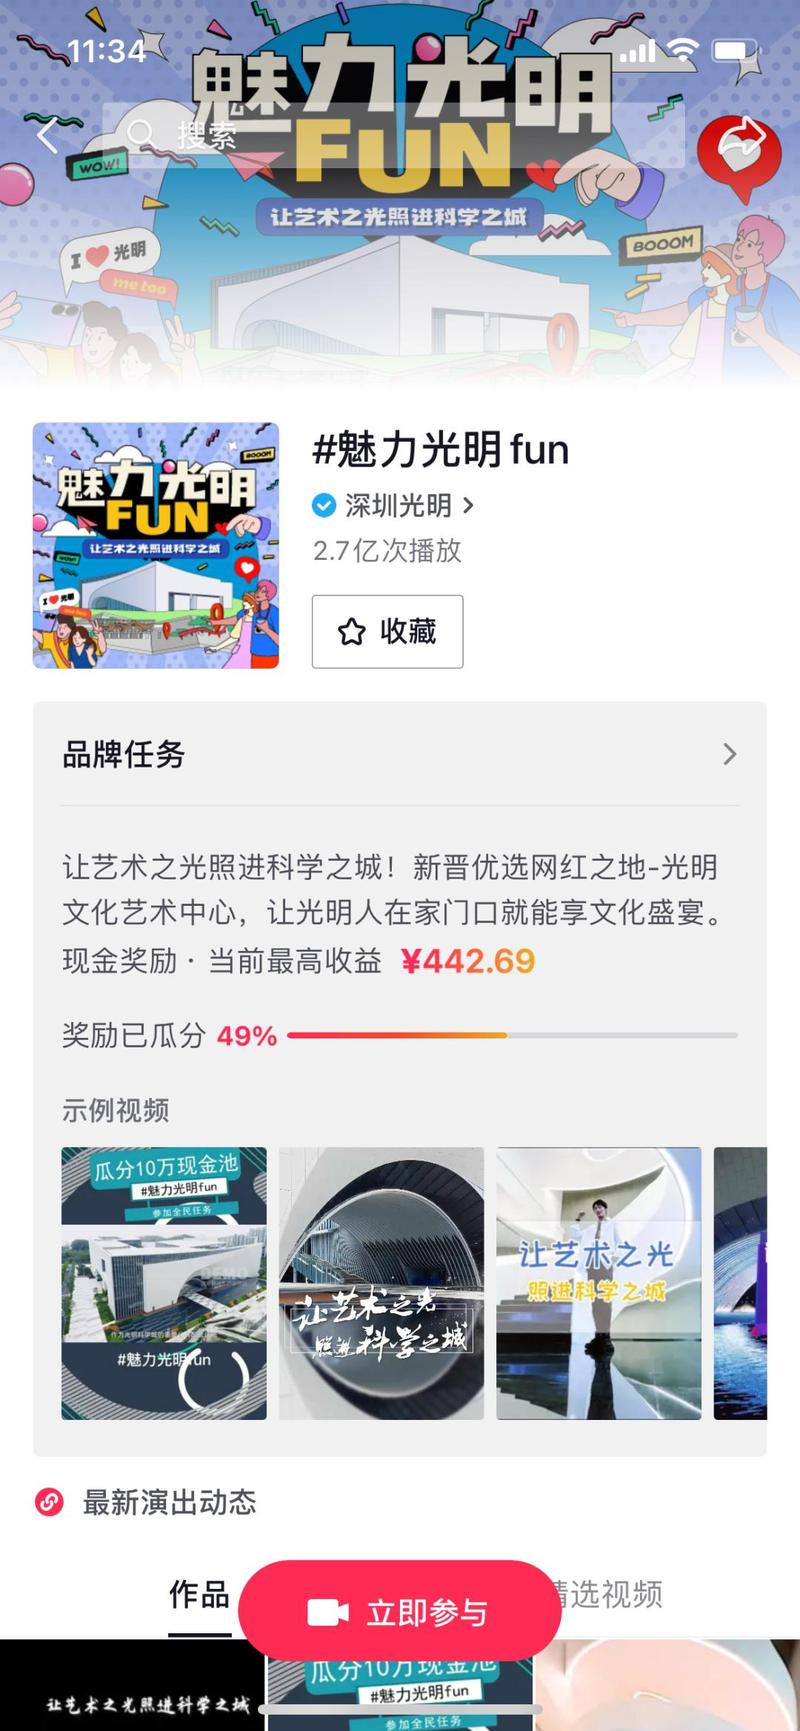Tap the search magnifier icon

tap(140, 134)
